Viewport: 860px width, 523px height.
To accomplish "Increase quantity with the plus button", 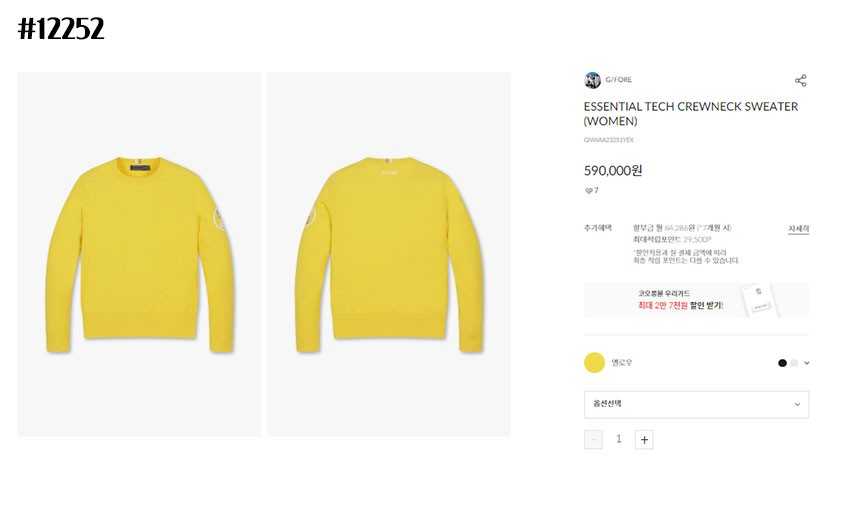I will [644, 440].
